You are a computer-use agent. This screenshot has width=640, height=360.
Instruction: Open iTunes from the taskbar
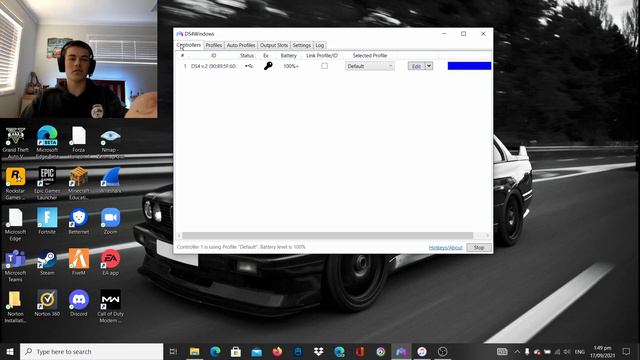tap(422, 351)
